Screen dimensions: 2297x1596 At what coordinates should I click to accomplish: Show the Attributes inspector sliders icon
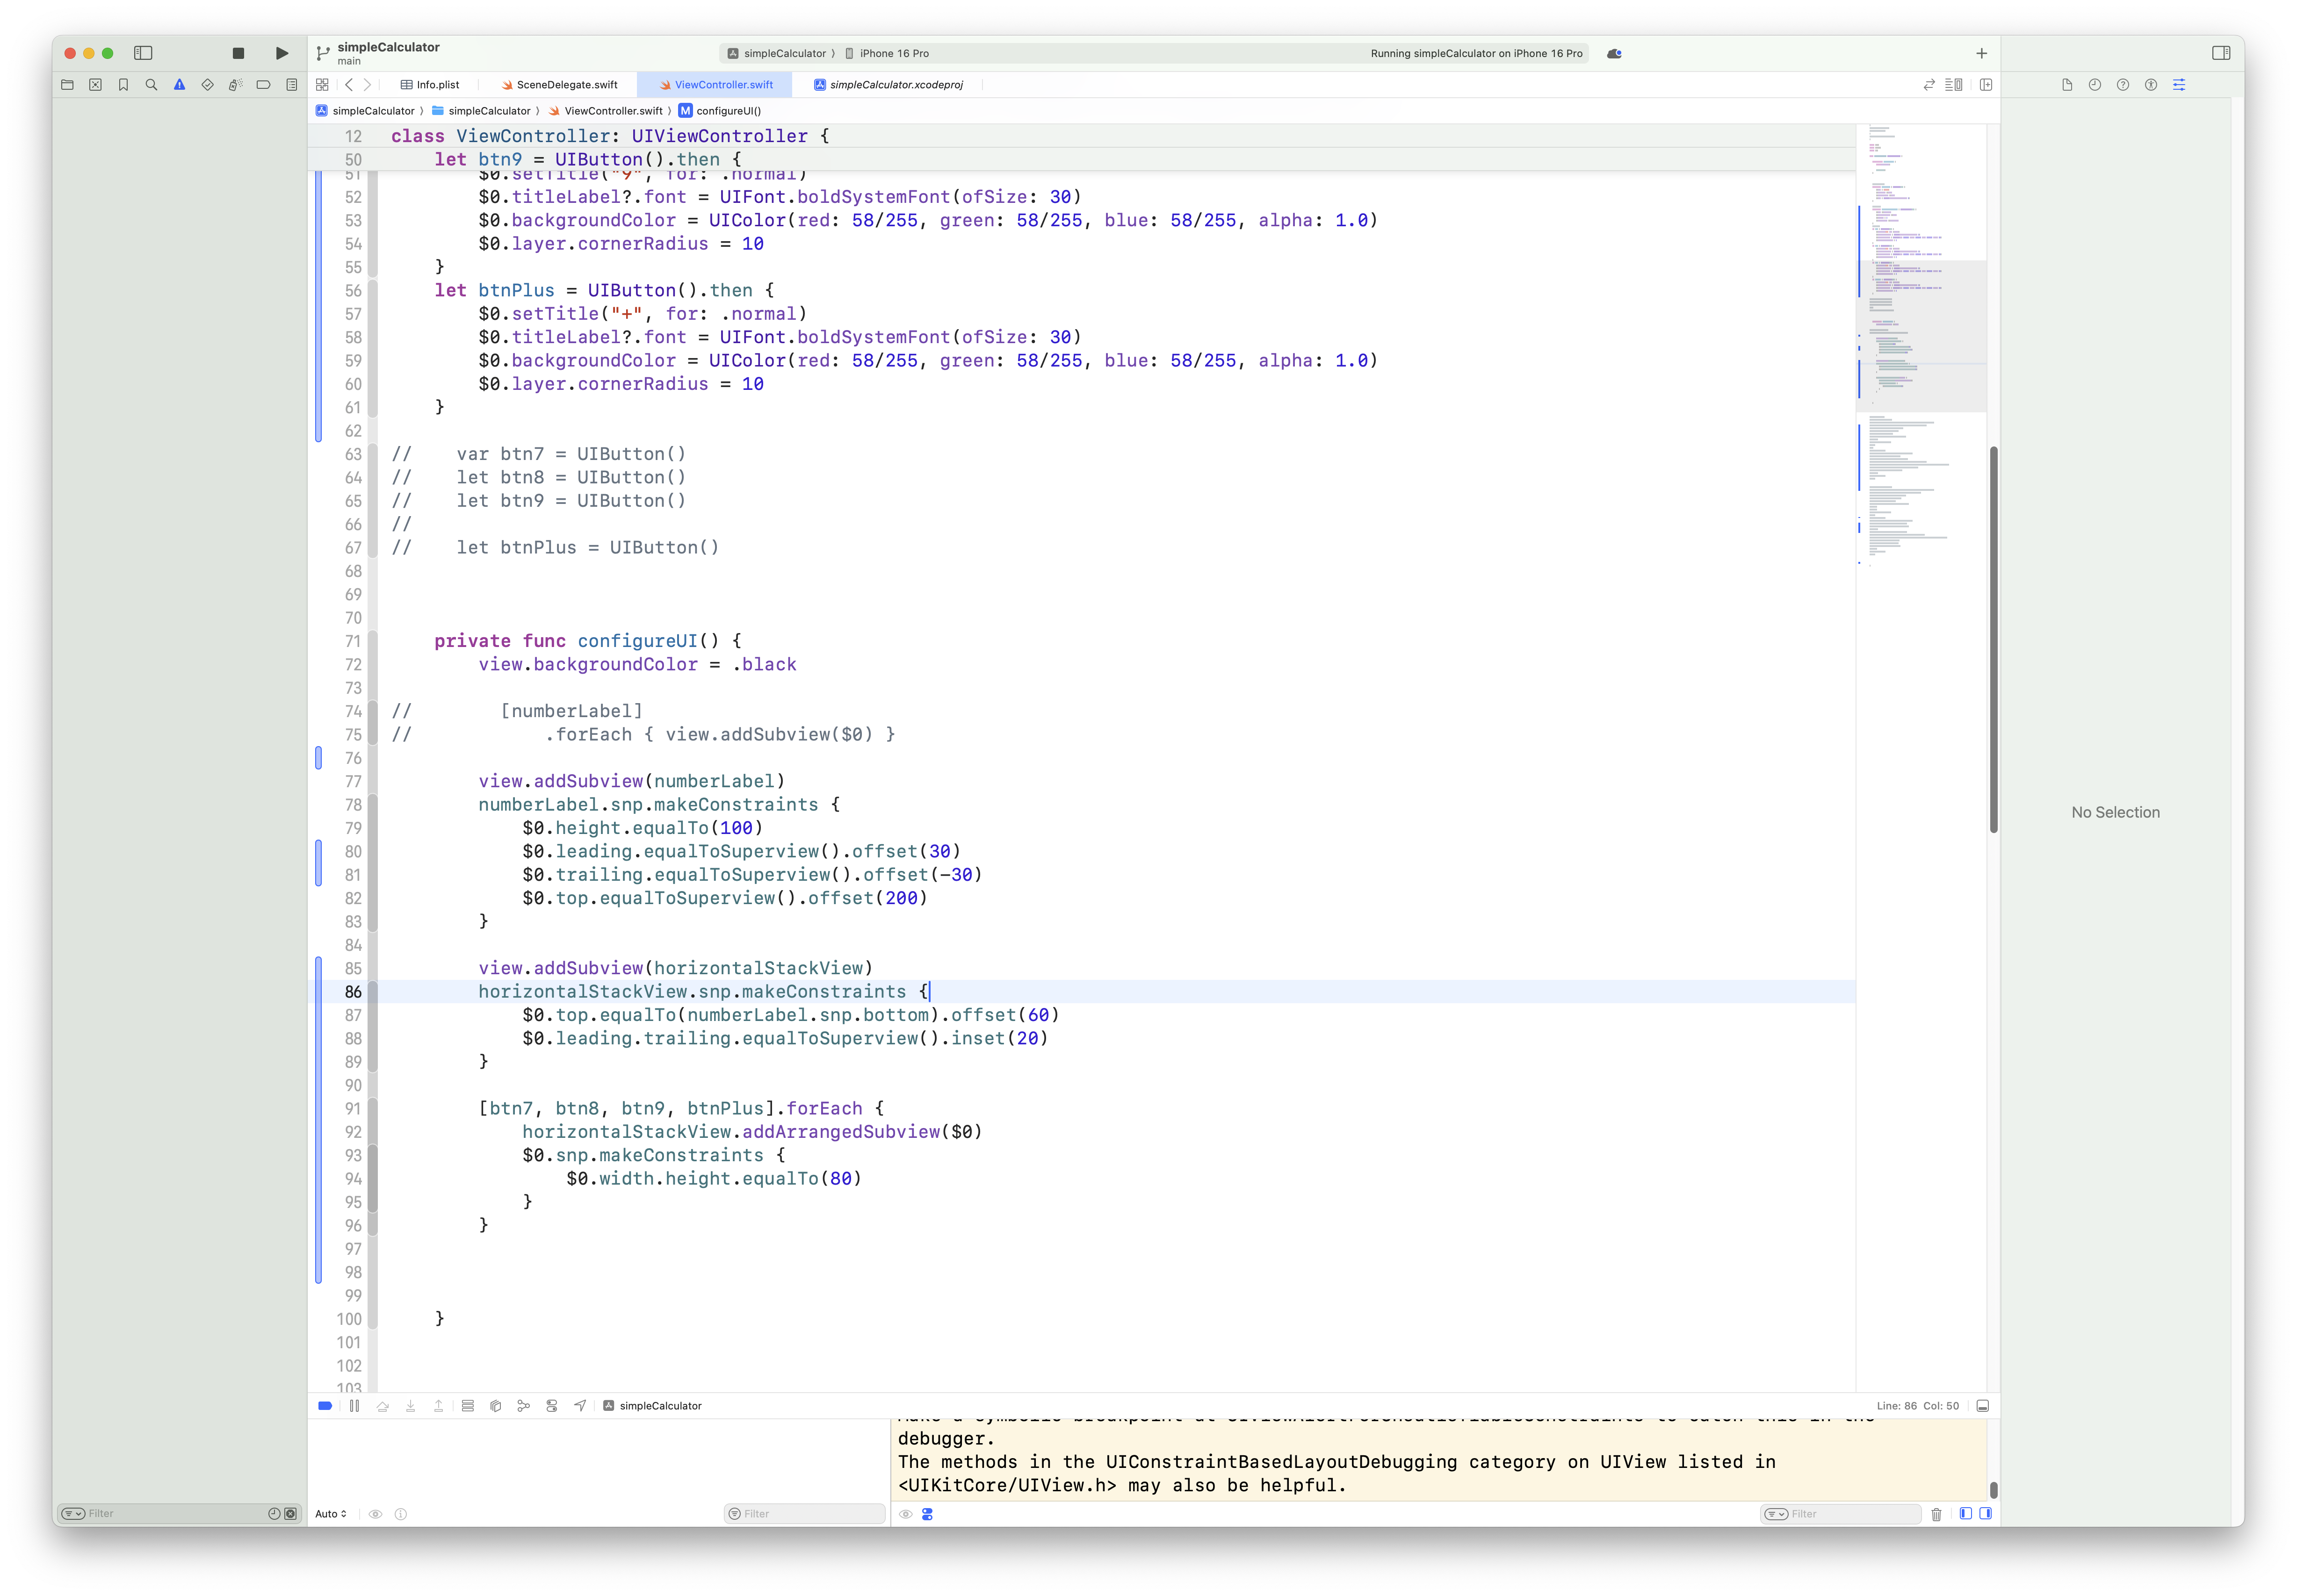pos(2179,85)
